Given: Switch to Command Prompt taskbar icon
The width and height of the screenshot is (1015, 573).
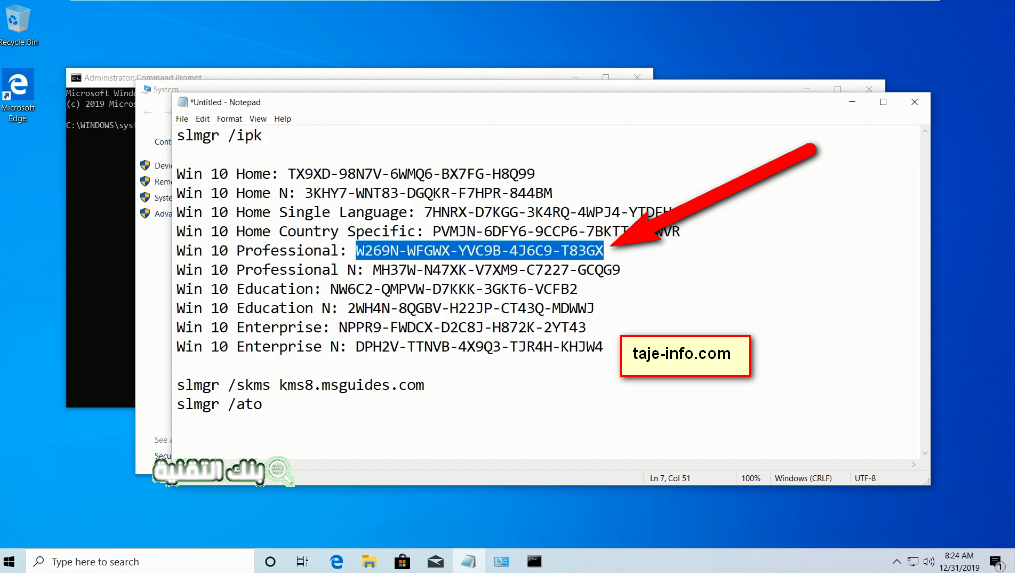Looking at the screenshot, I should (x=534, y=561).
